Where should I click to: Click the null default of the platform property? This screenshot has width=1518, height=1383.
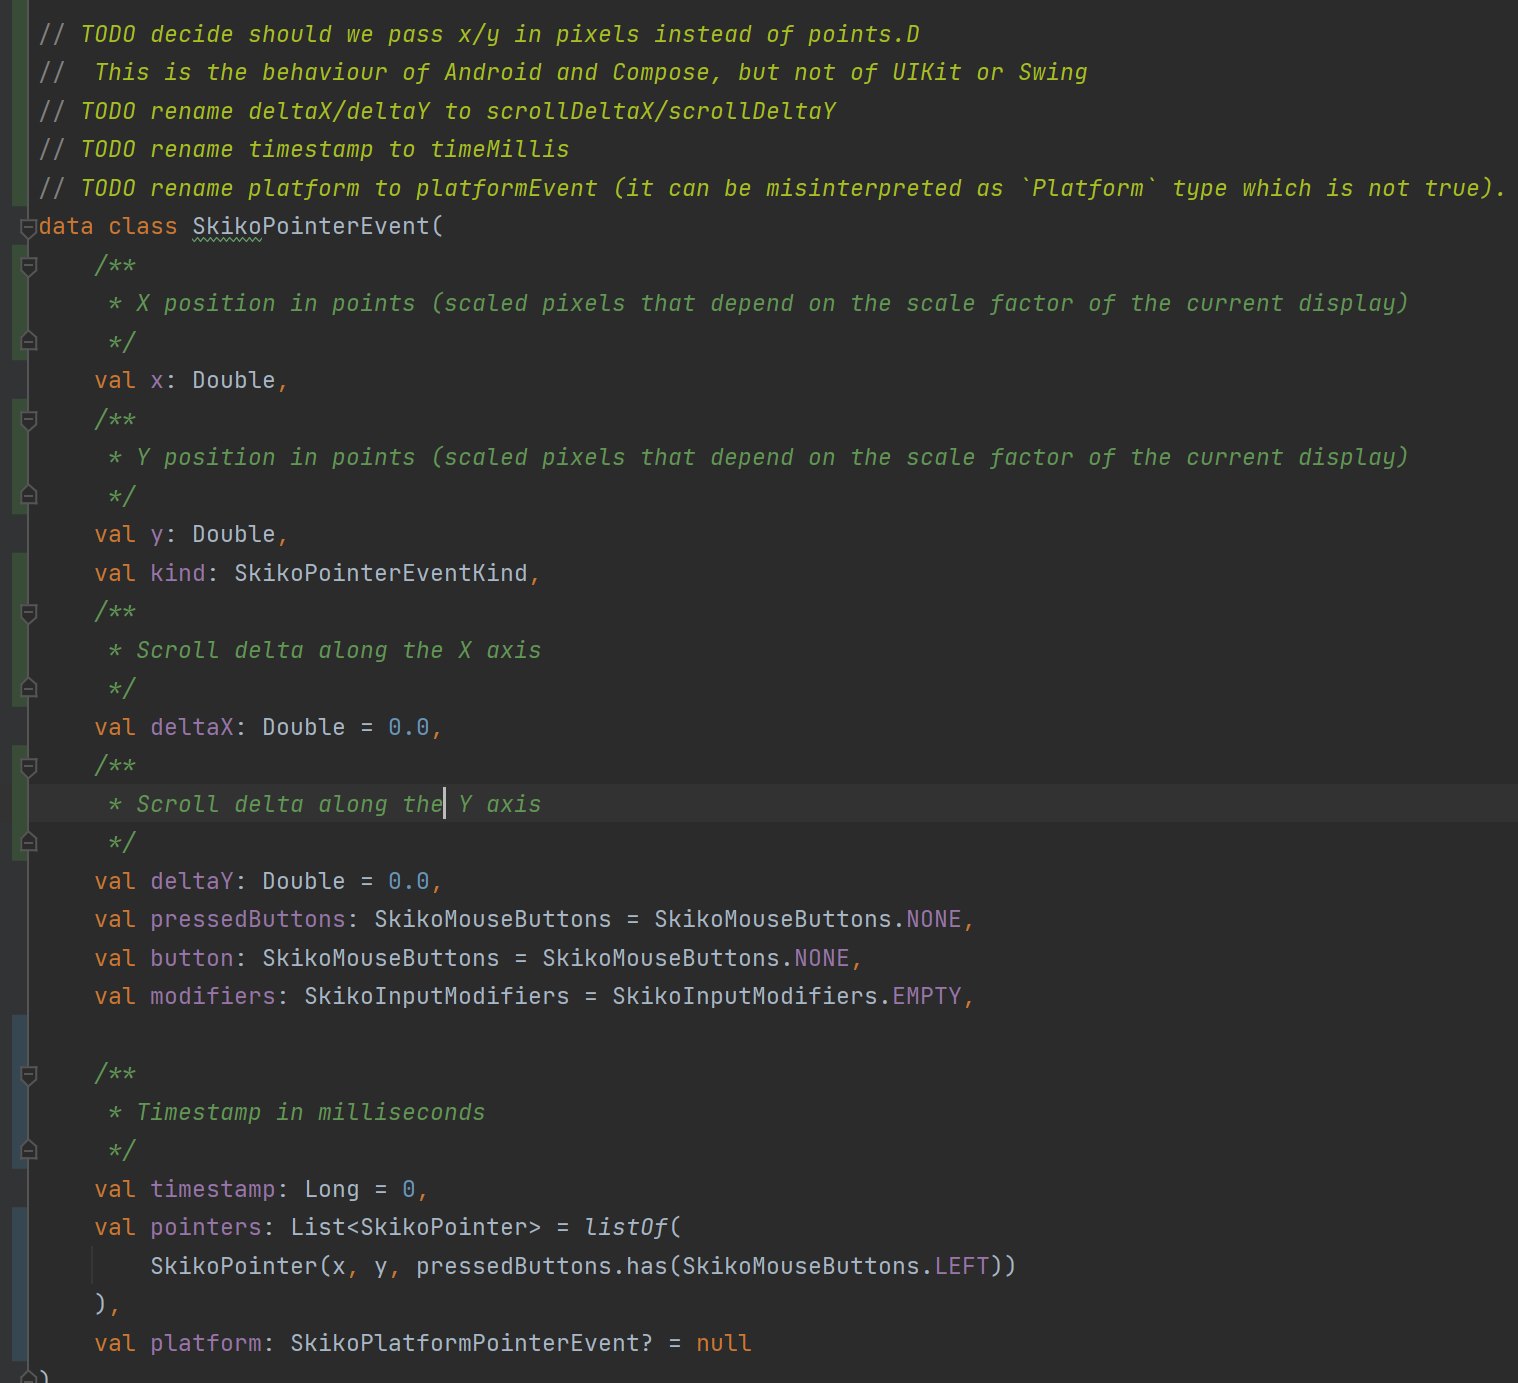pos(723,1342)
